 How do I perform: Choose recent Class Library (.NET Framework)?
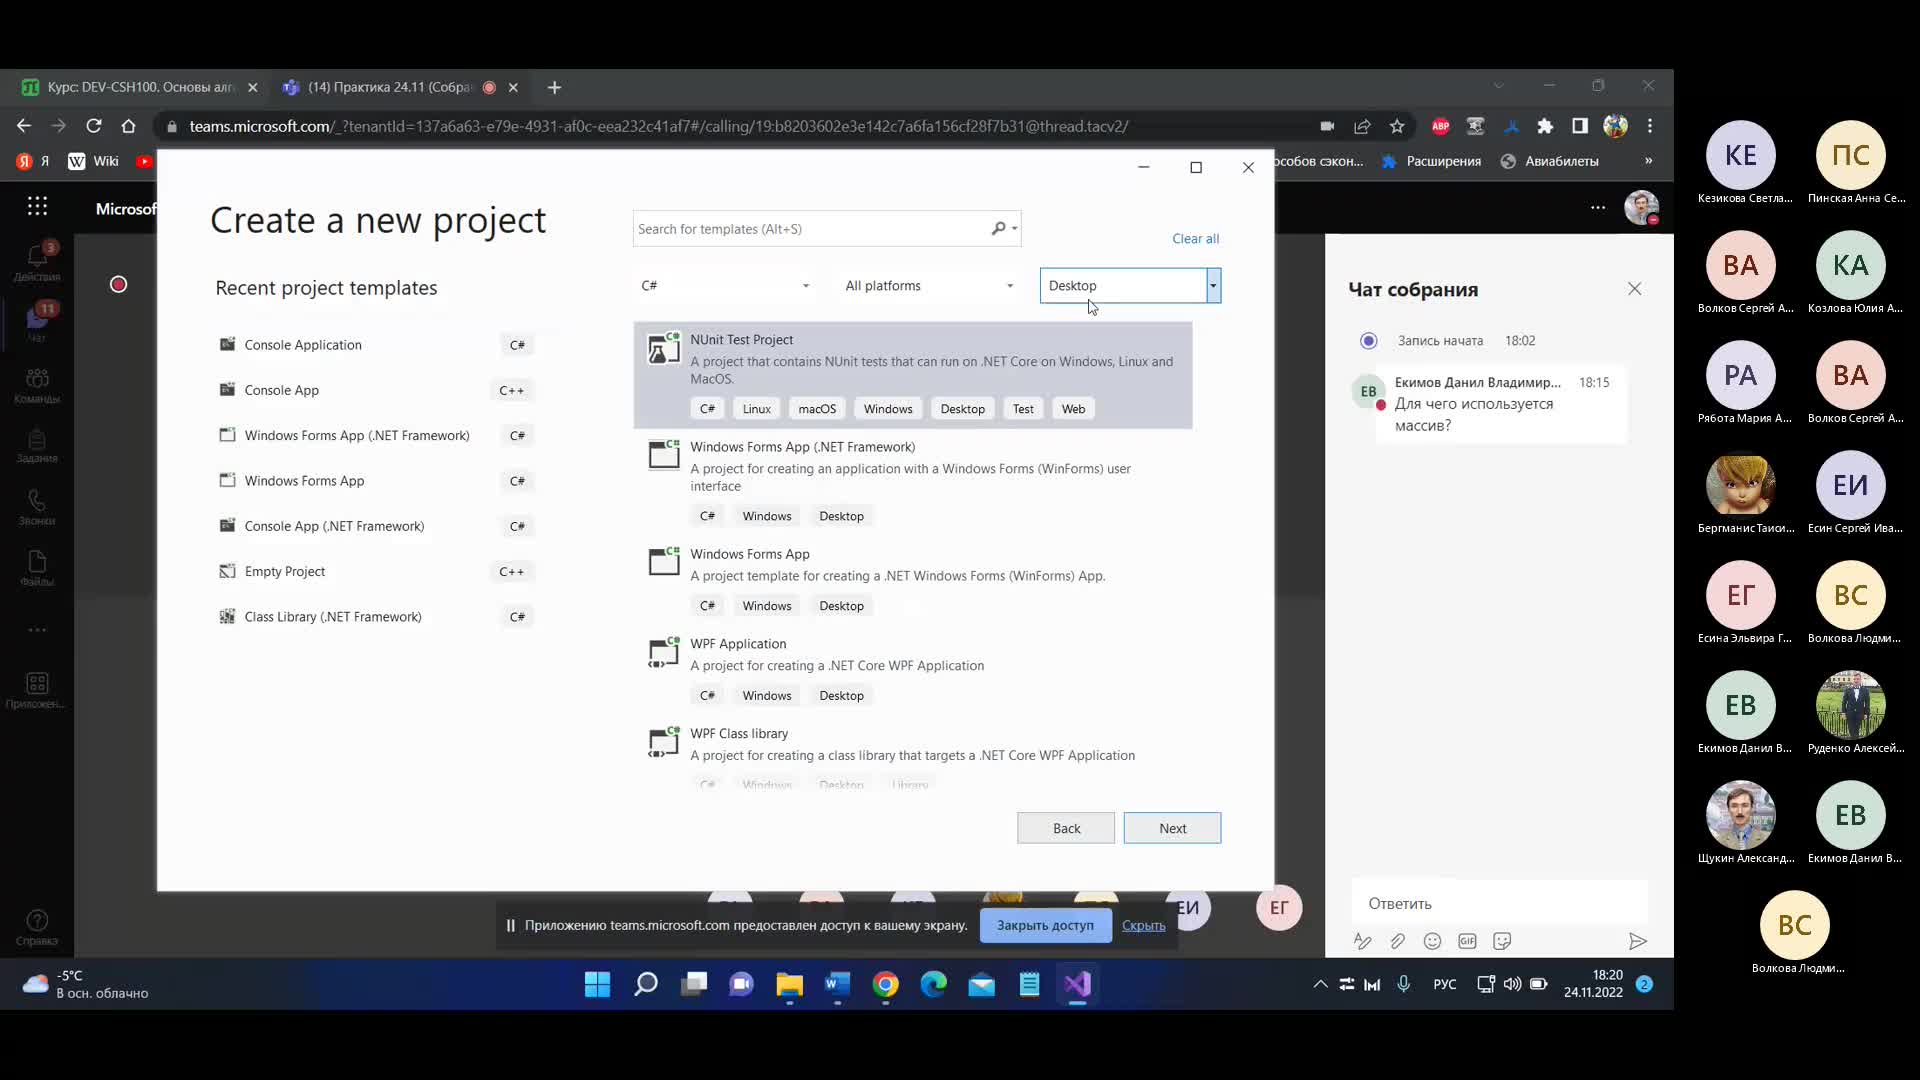(x=375, y=617)
